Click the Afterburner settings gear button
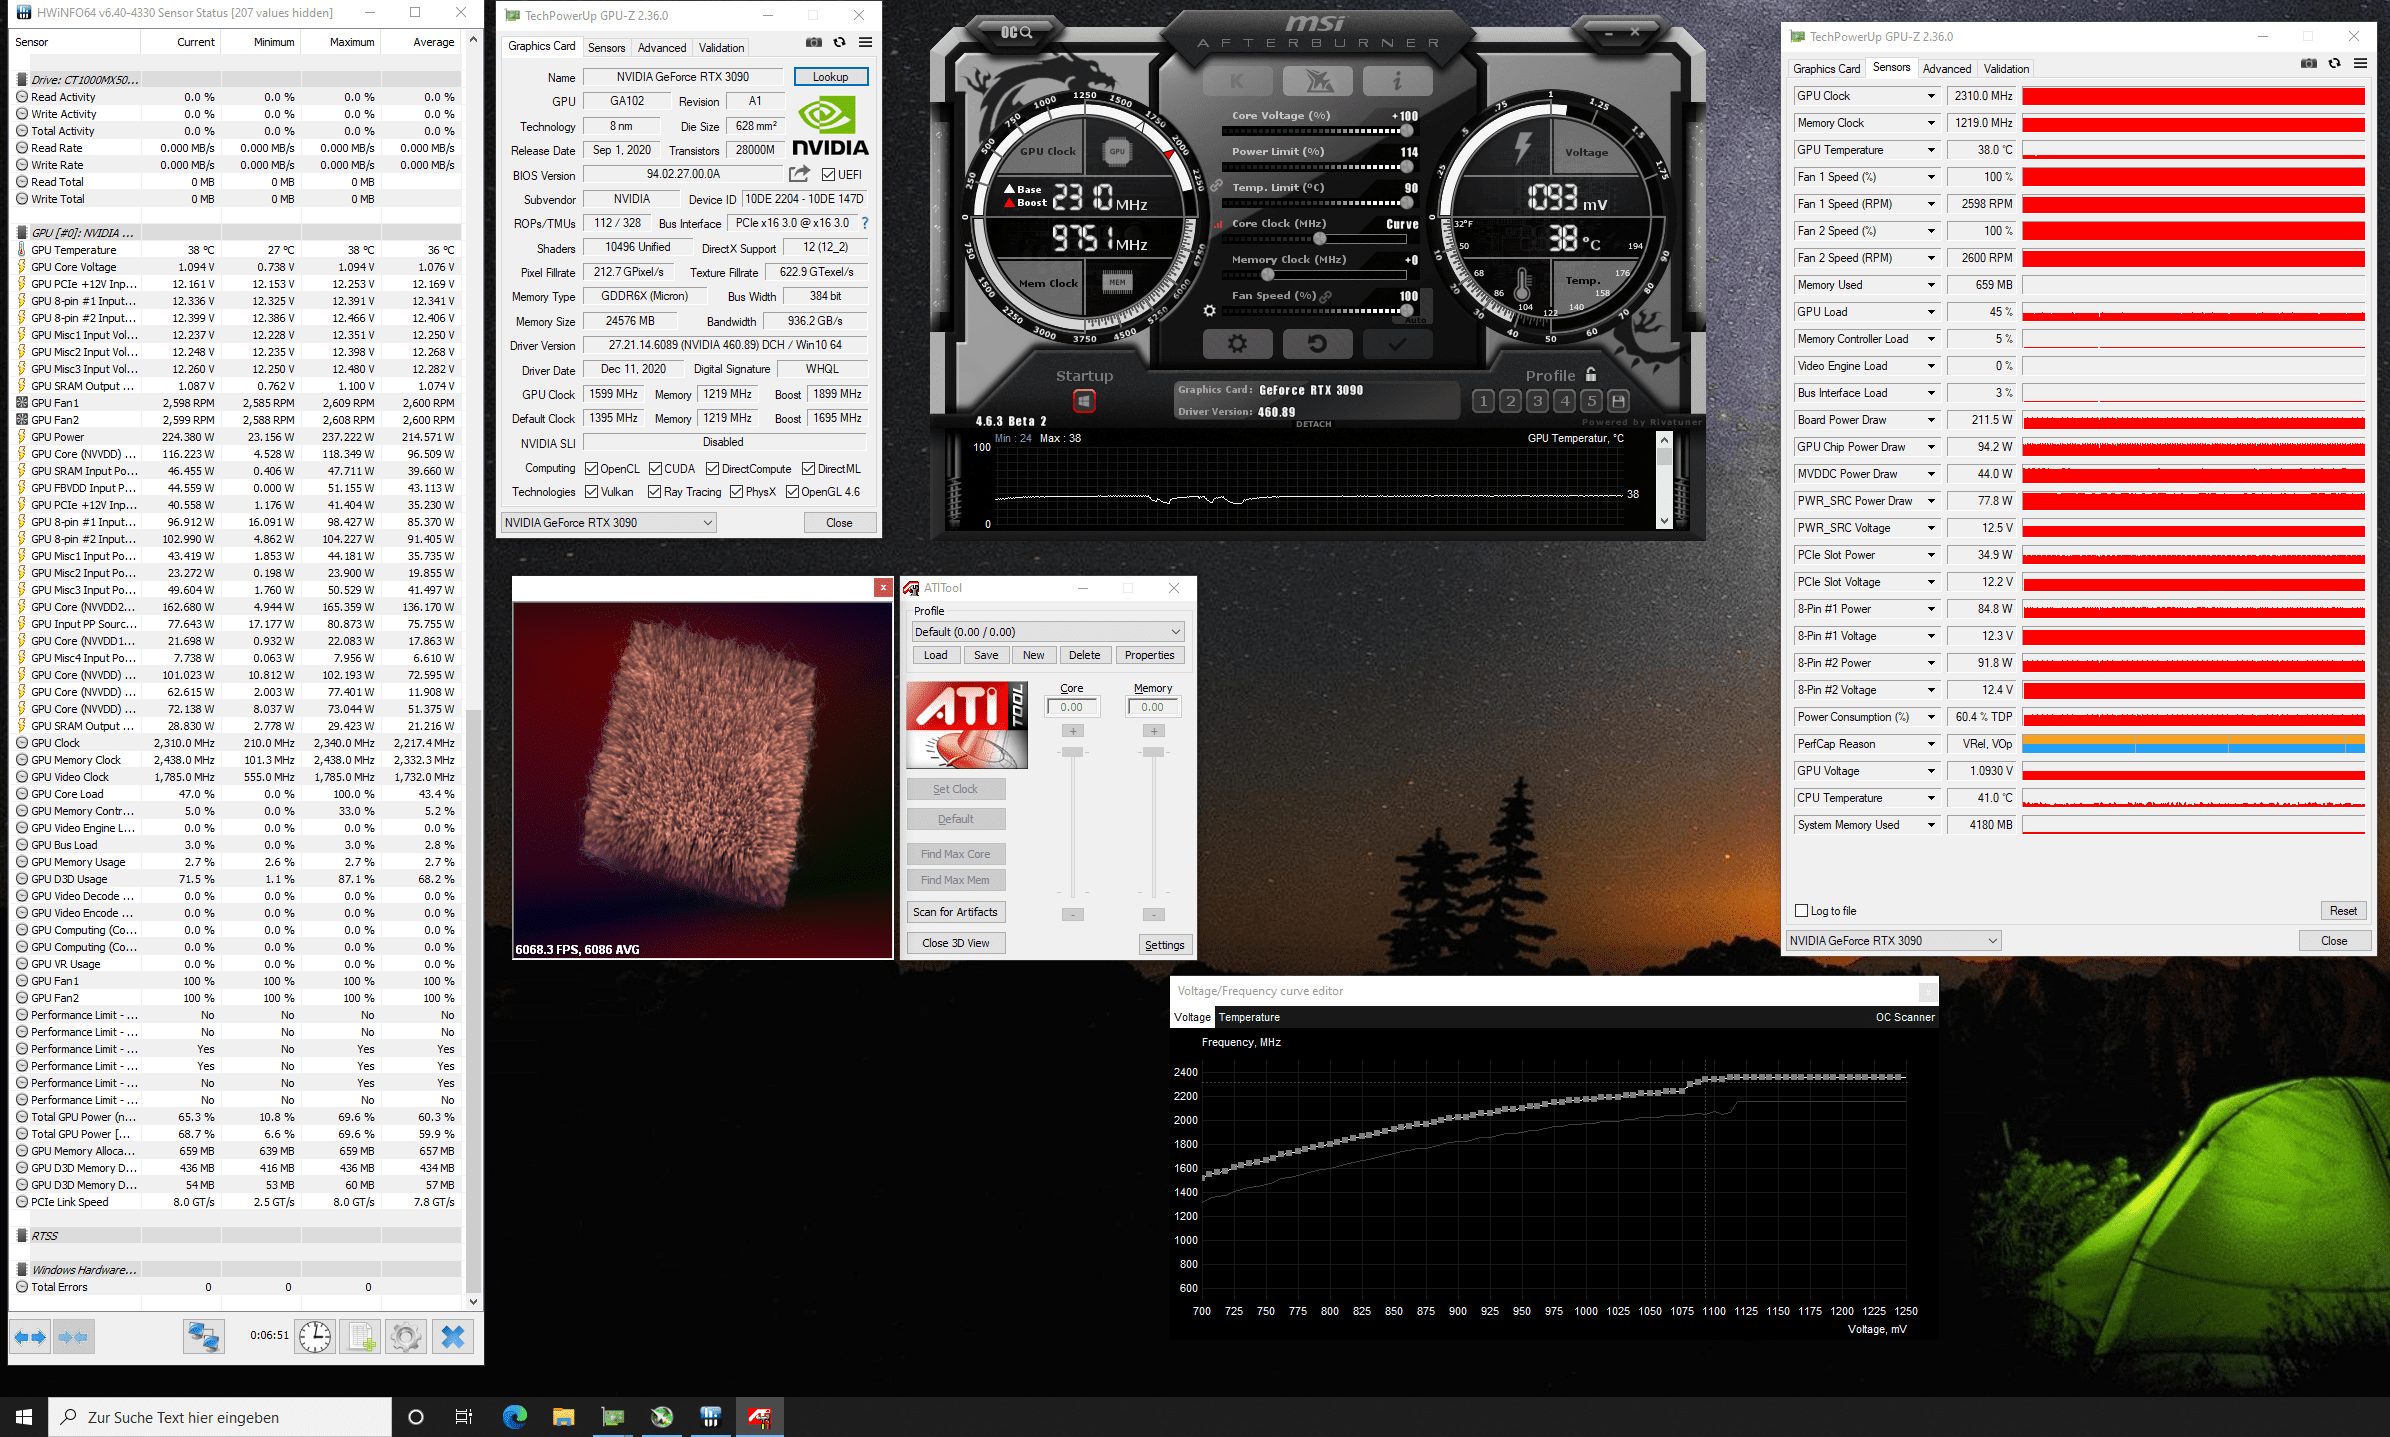The image size is (2390, 1437). point(1237,344)
